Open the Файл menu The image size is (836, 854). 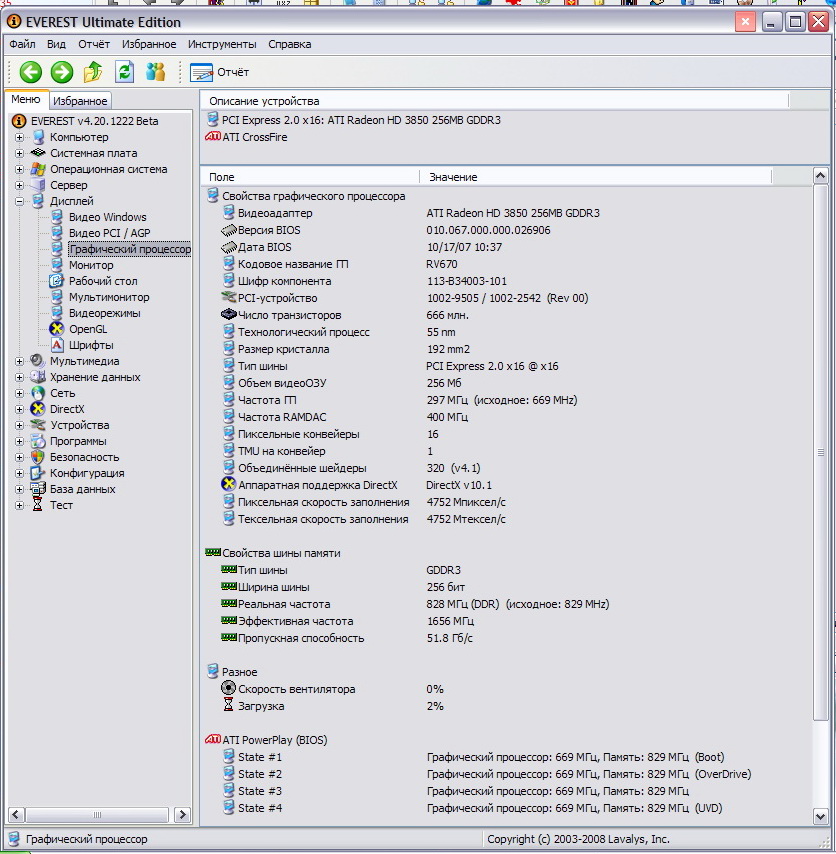[x=22, y=44]
